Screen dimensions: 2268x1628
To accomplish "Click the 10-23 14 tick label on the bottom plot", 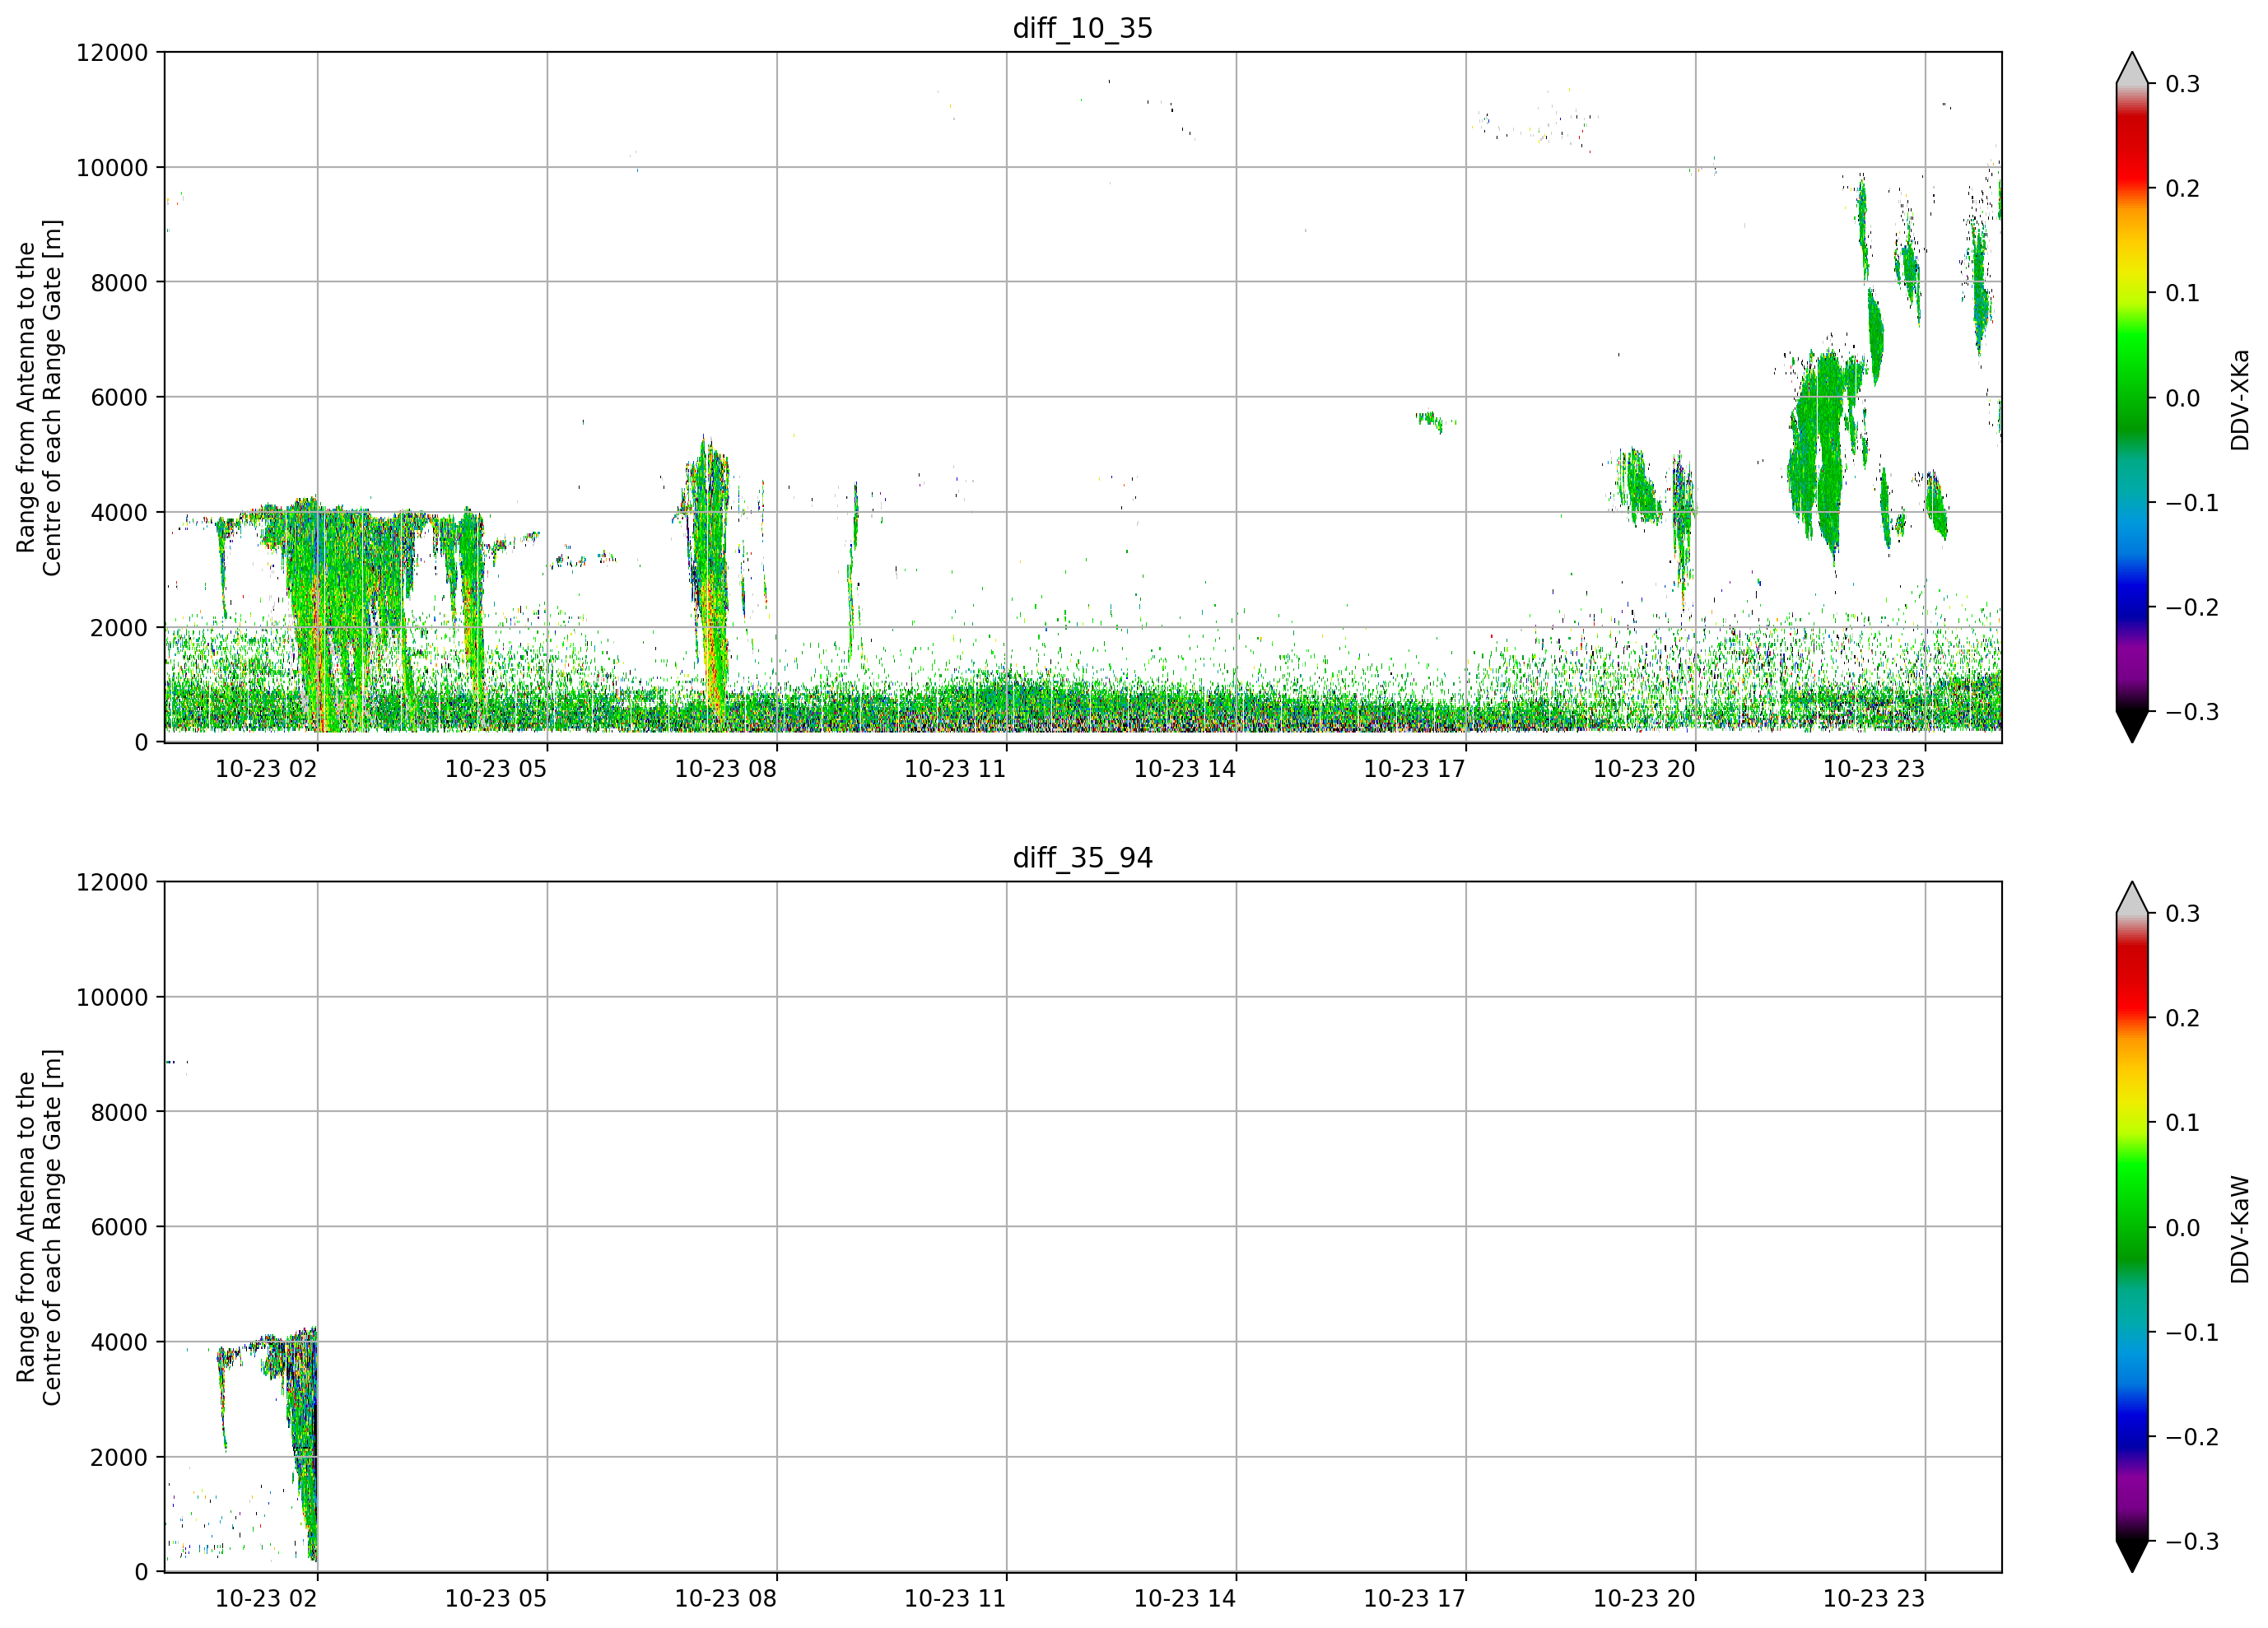I will pyautogui.click(x=1185, y=1599).
